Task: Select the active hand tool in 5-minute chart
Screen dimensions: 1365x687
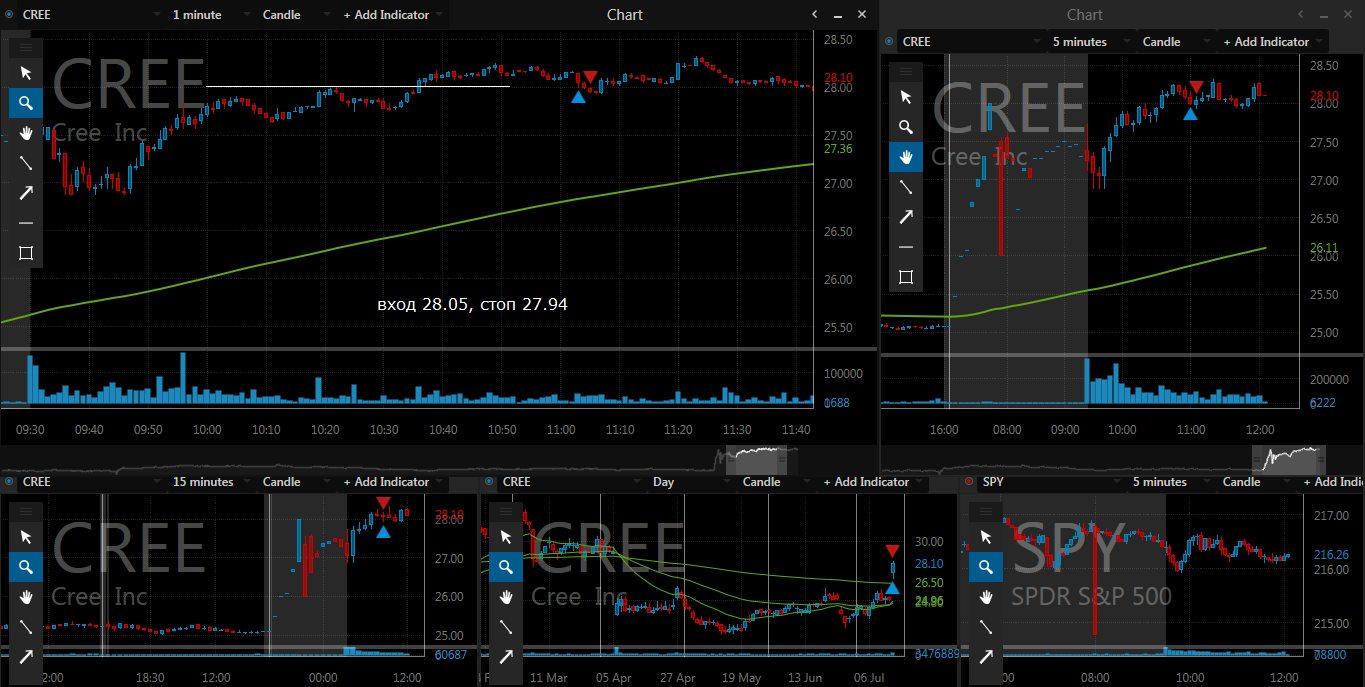Action: pos(906,156)
